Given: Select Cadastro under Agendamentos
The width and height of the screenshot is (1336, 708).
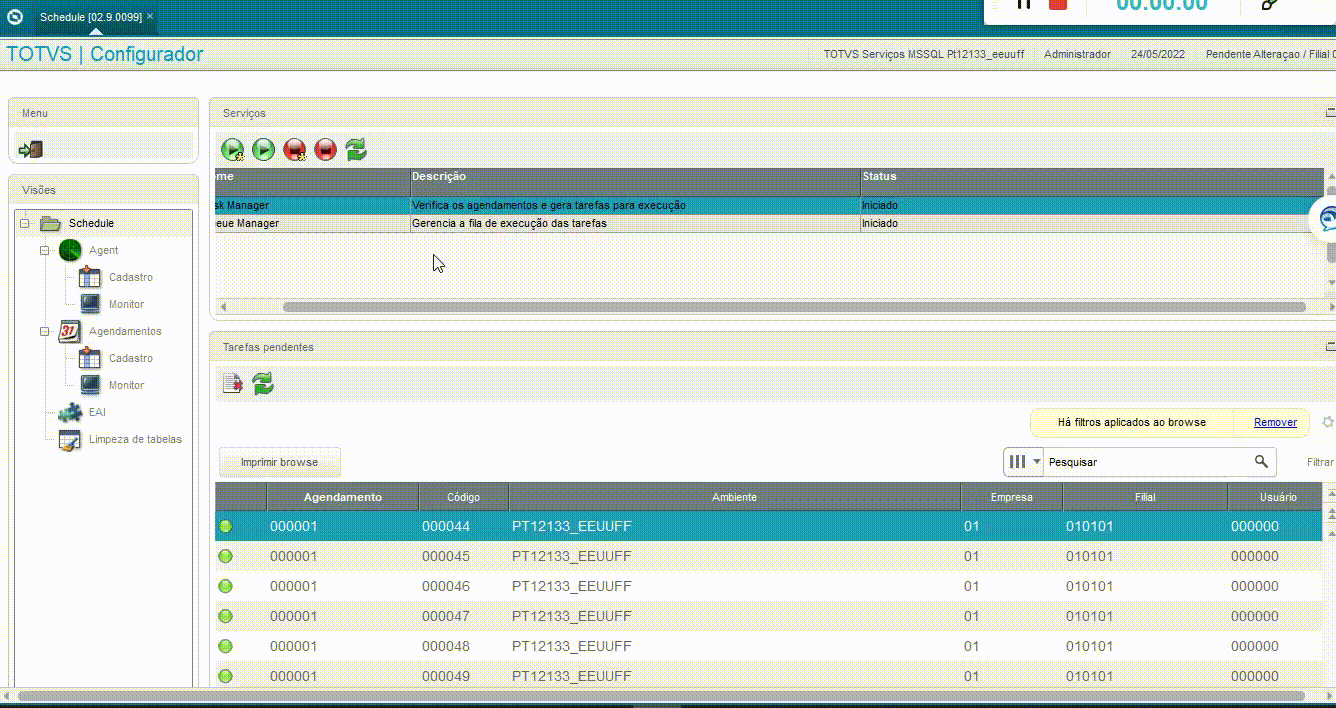Looking at the screenshot, I should (131, 358).
